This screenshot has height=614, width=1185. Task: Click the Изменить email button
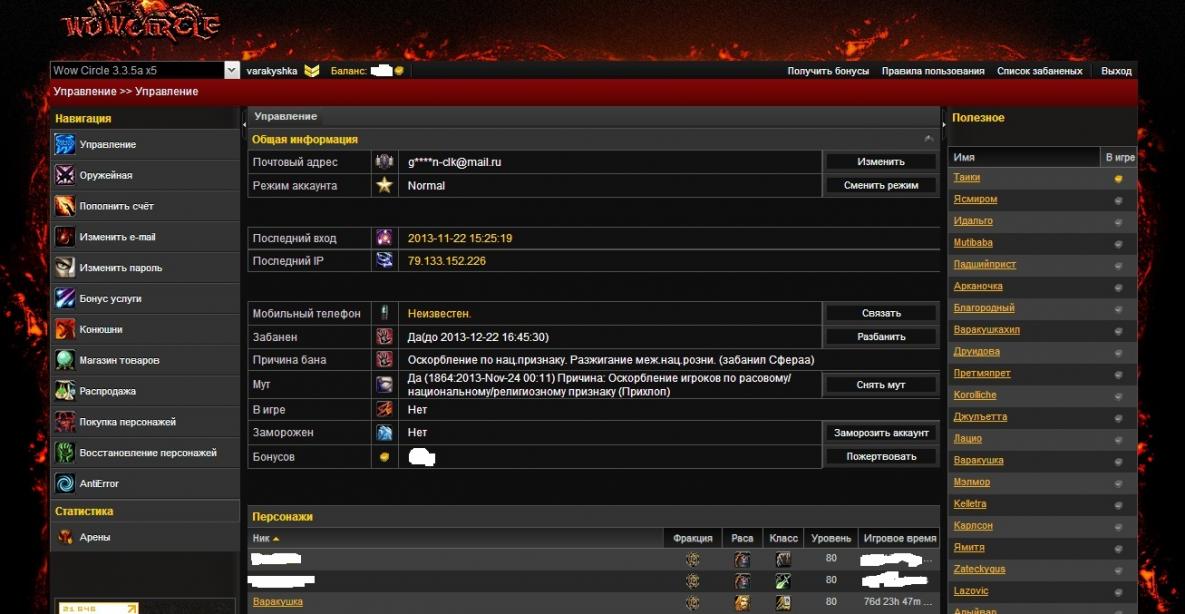880,162
